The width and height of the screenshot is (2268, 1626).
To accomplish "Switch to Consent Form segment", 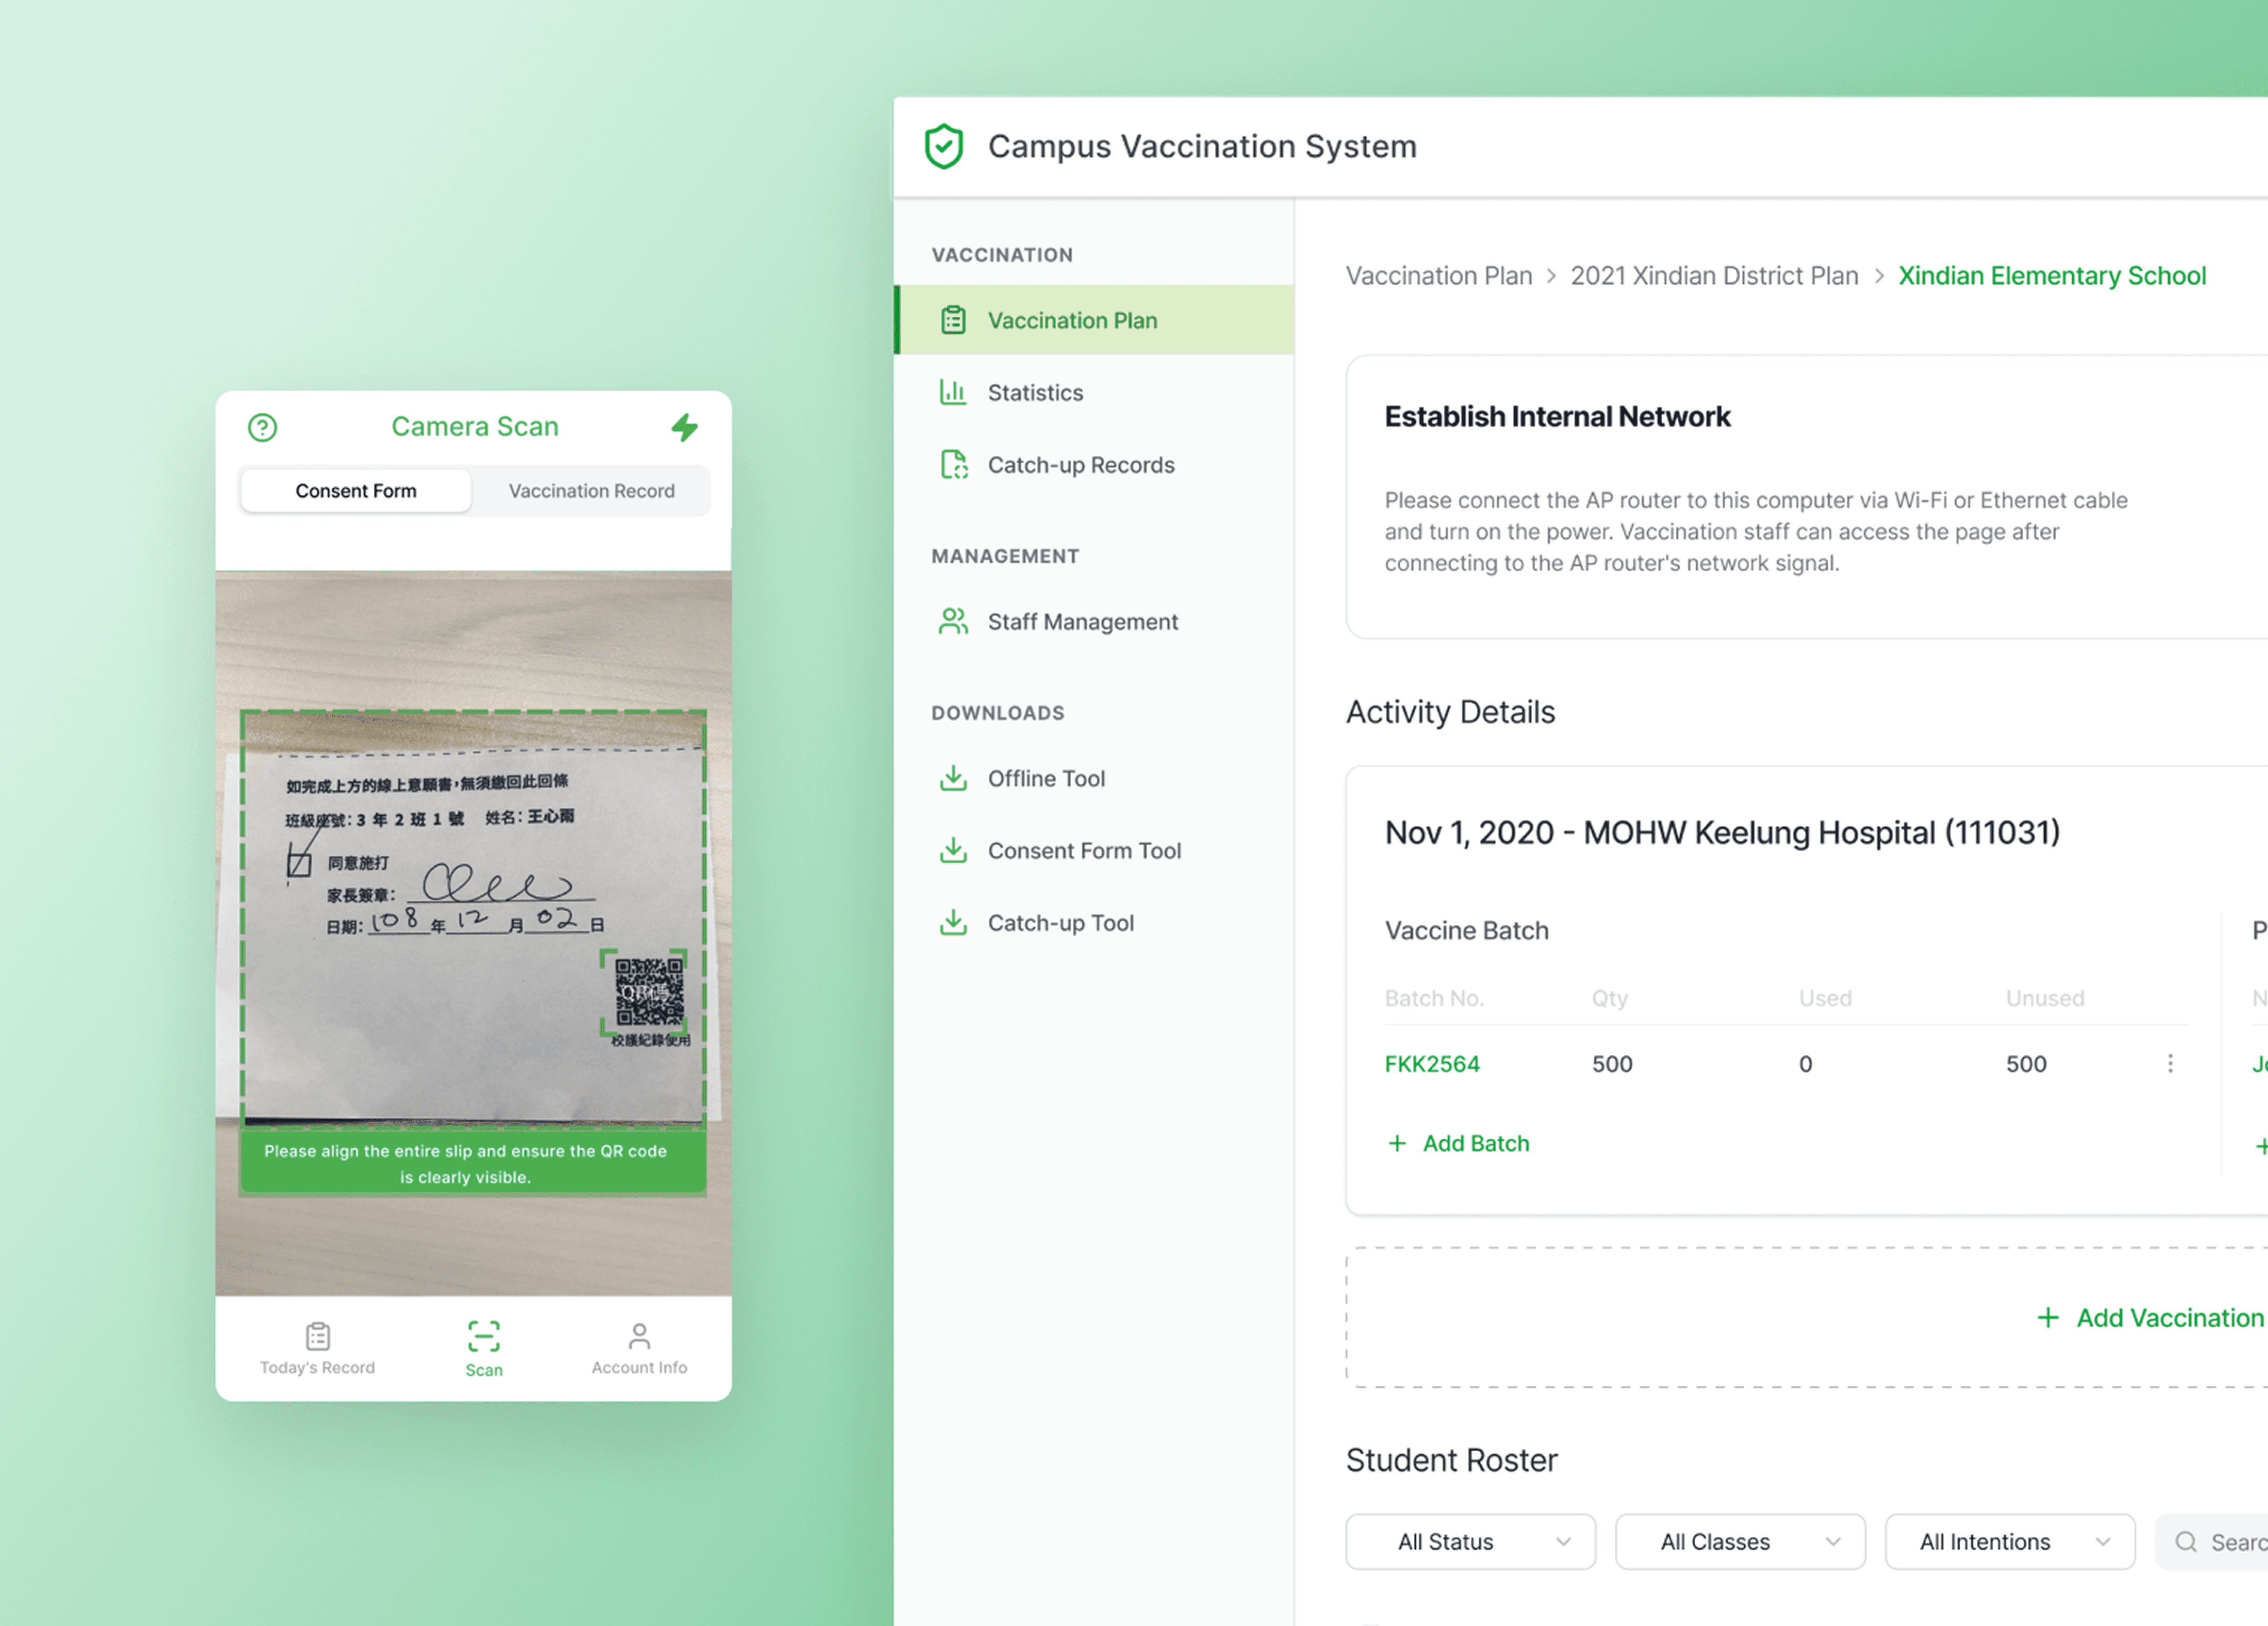I will [x=356, y=491].
